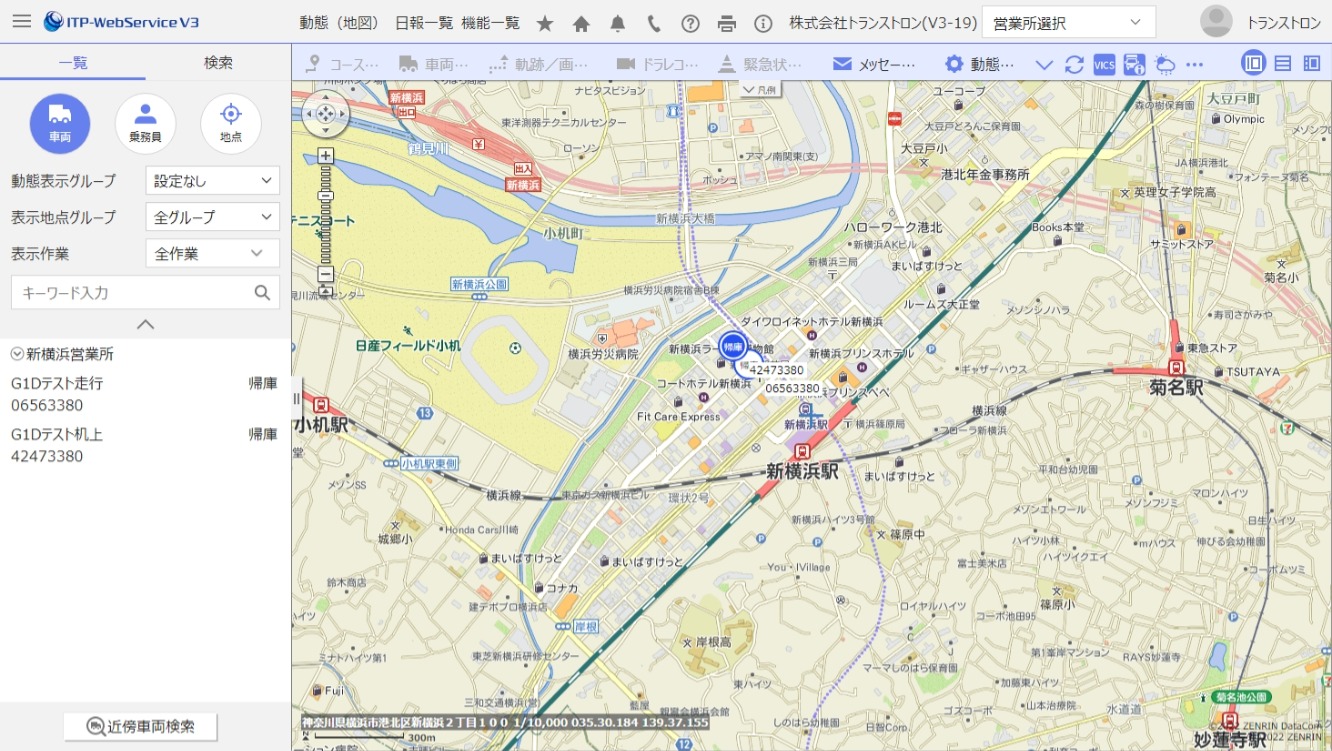This screenshot has height=751, width=1332.
Task: Click the 42473380 label on the map
Action: point(776,370)
